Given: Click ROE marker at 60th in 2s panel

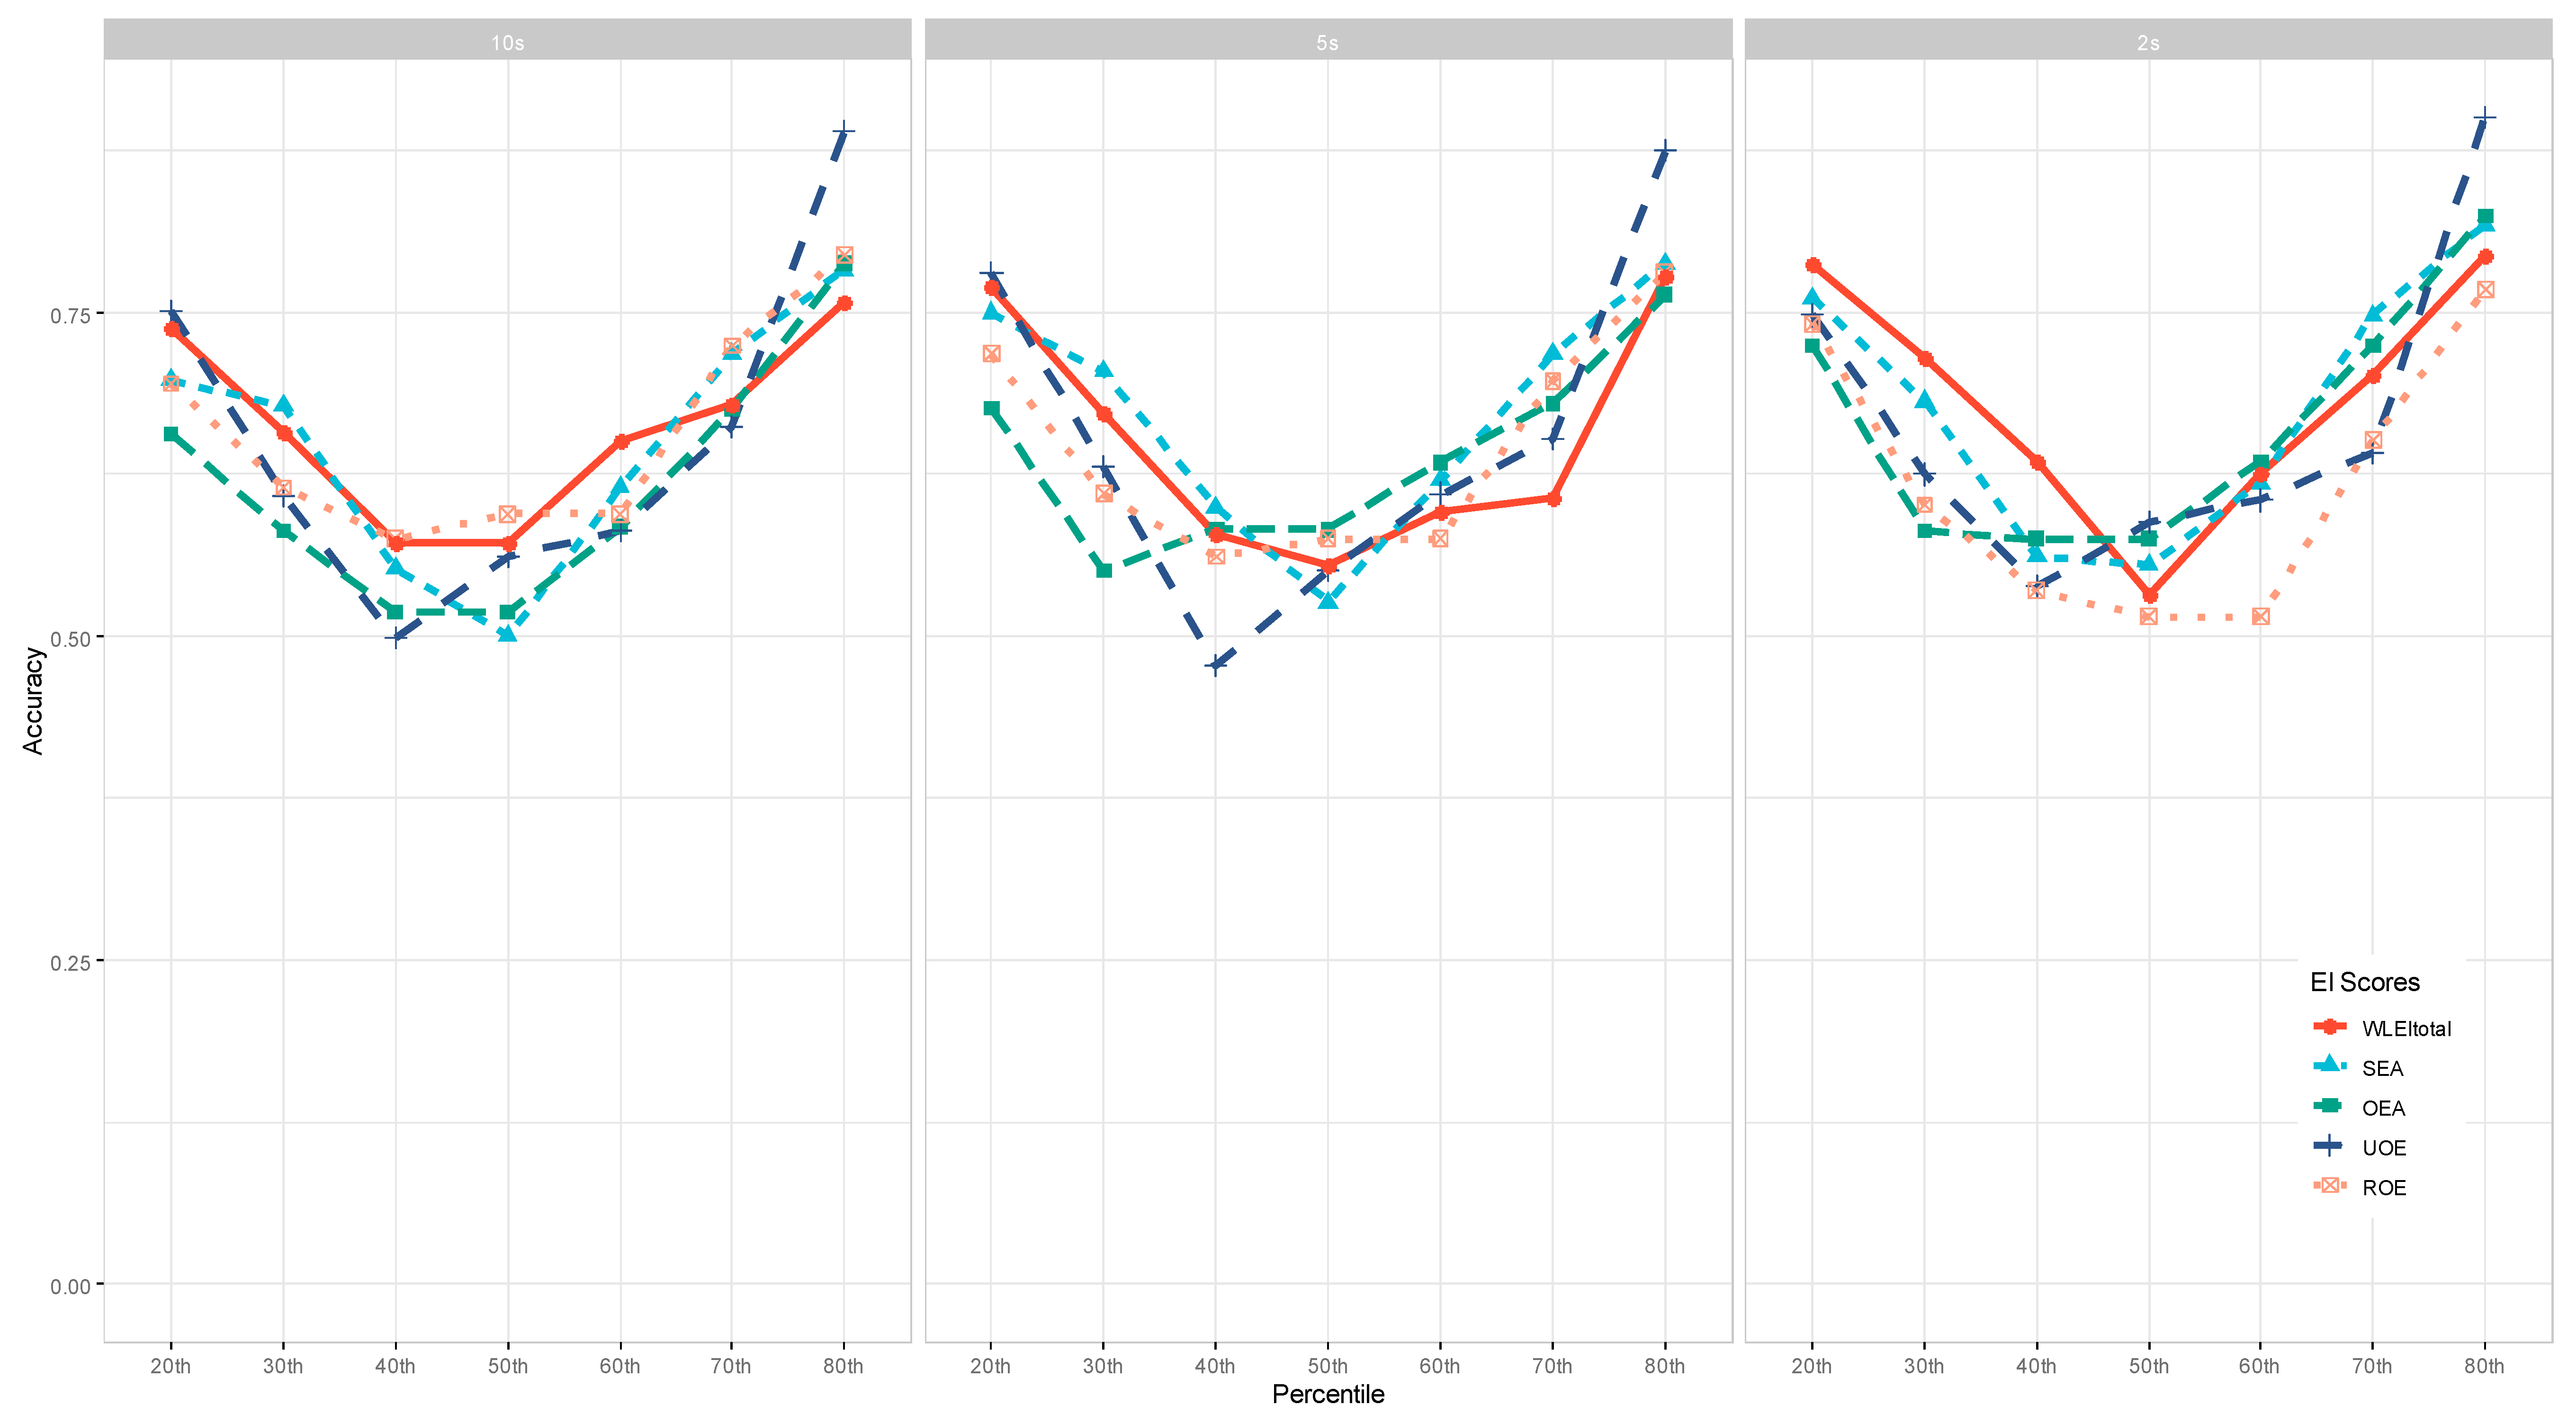Looking at the screenshot, I should 2260,616.
